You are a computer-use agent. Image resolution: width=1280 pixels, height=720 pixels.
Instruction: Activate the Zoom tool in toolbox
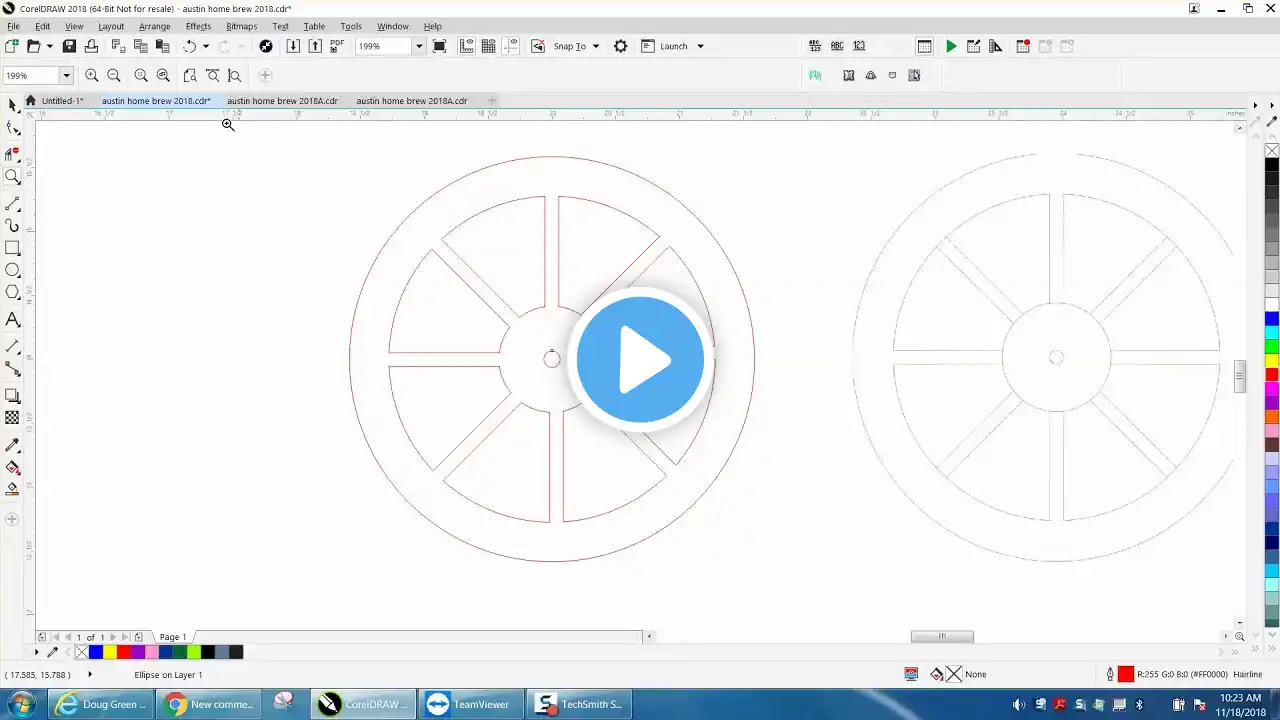(13, 177)
